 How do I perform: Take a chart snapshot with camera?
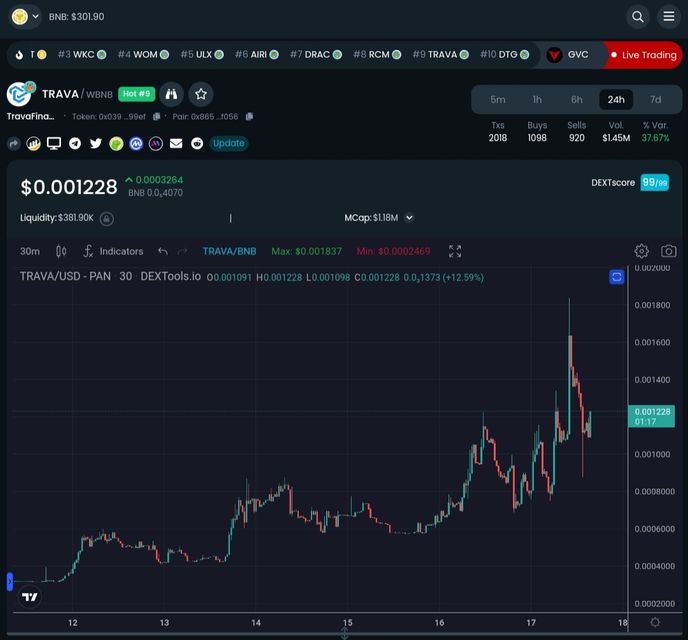669,251
